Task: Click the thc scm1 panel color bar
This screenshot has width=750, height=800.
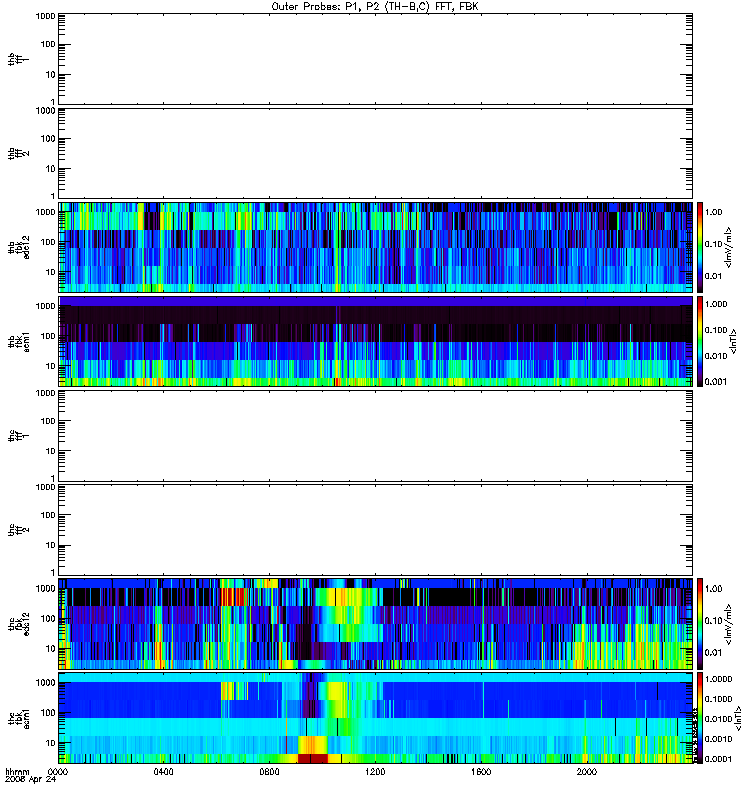Action: pyautogui.click(x=700, y=718)
